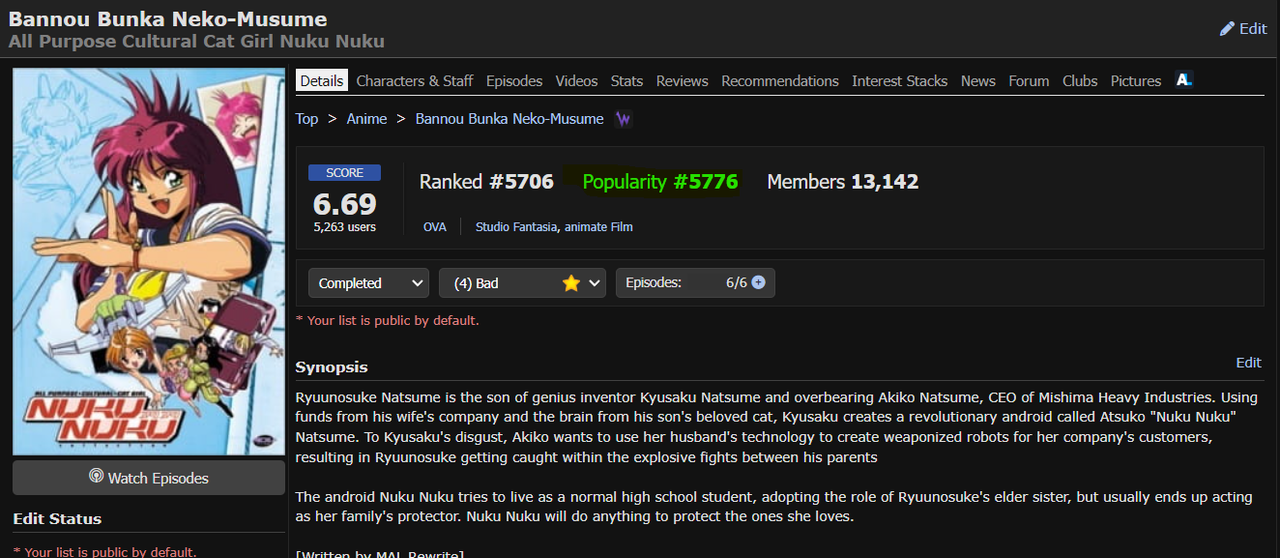Click the English title subtitle text
1280x558 pixels.
pyautogui.click(x=197, y=42)
